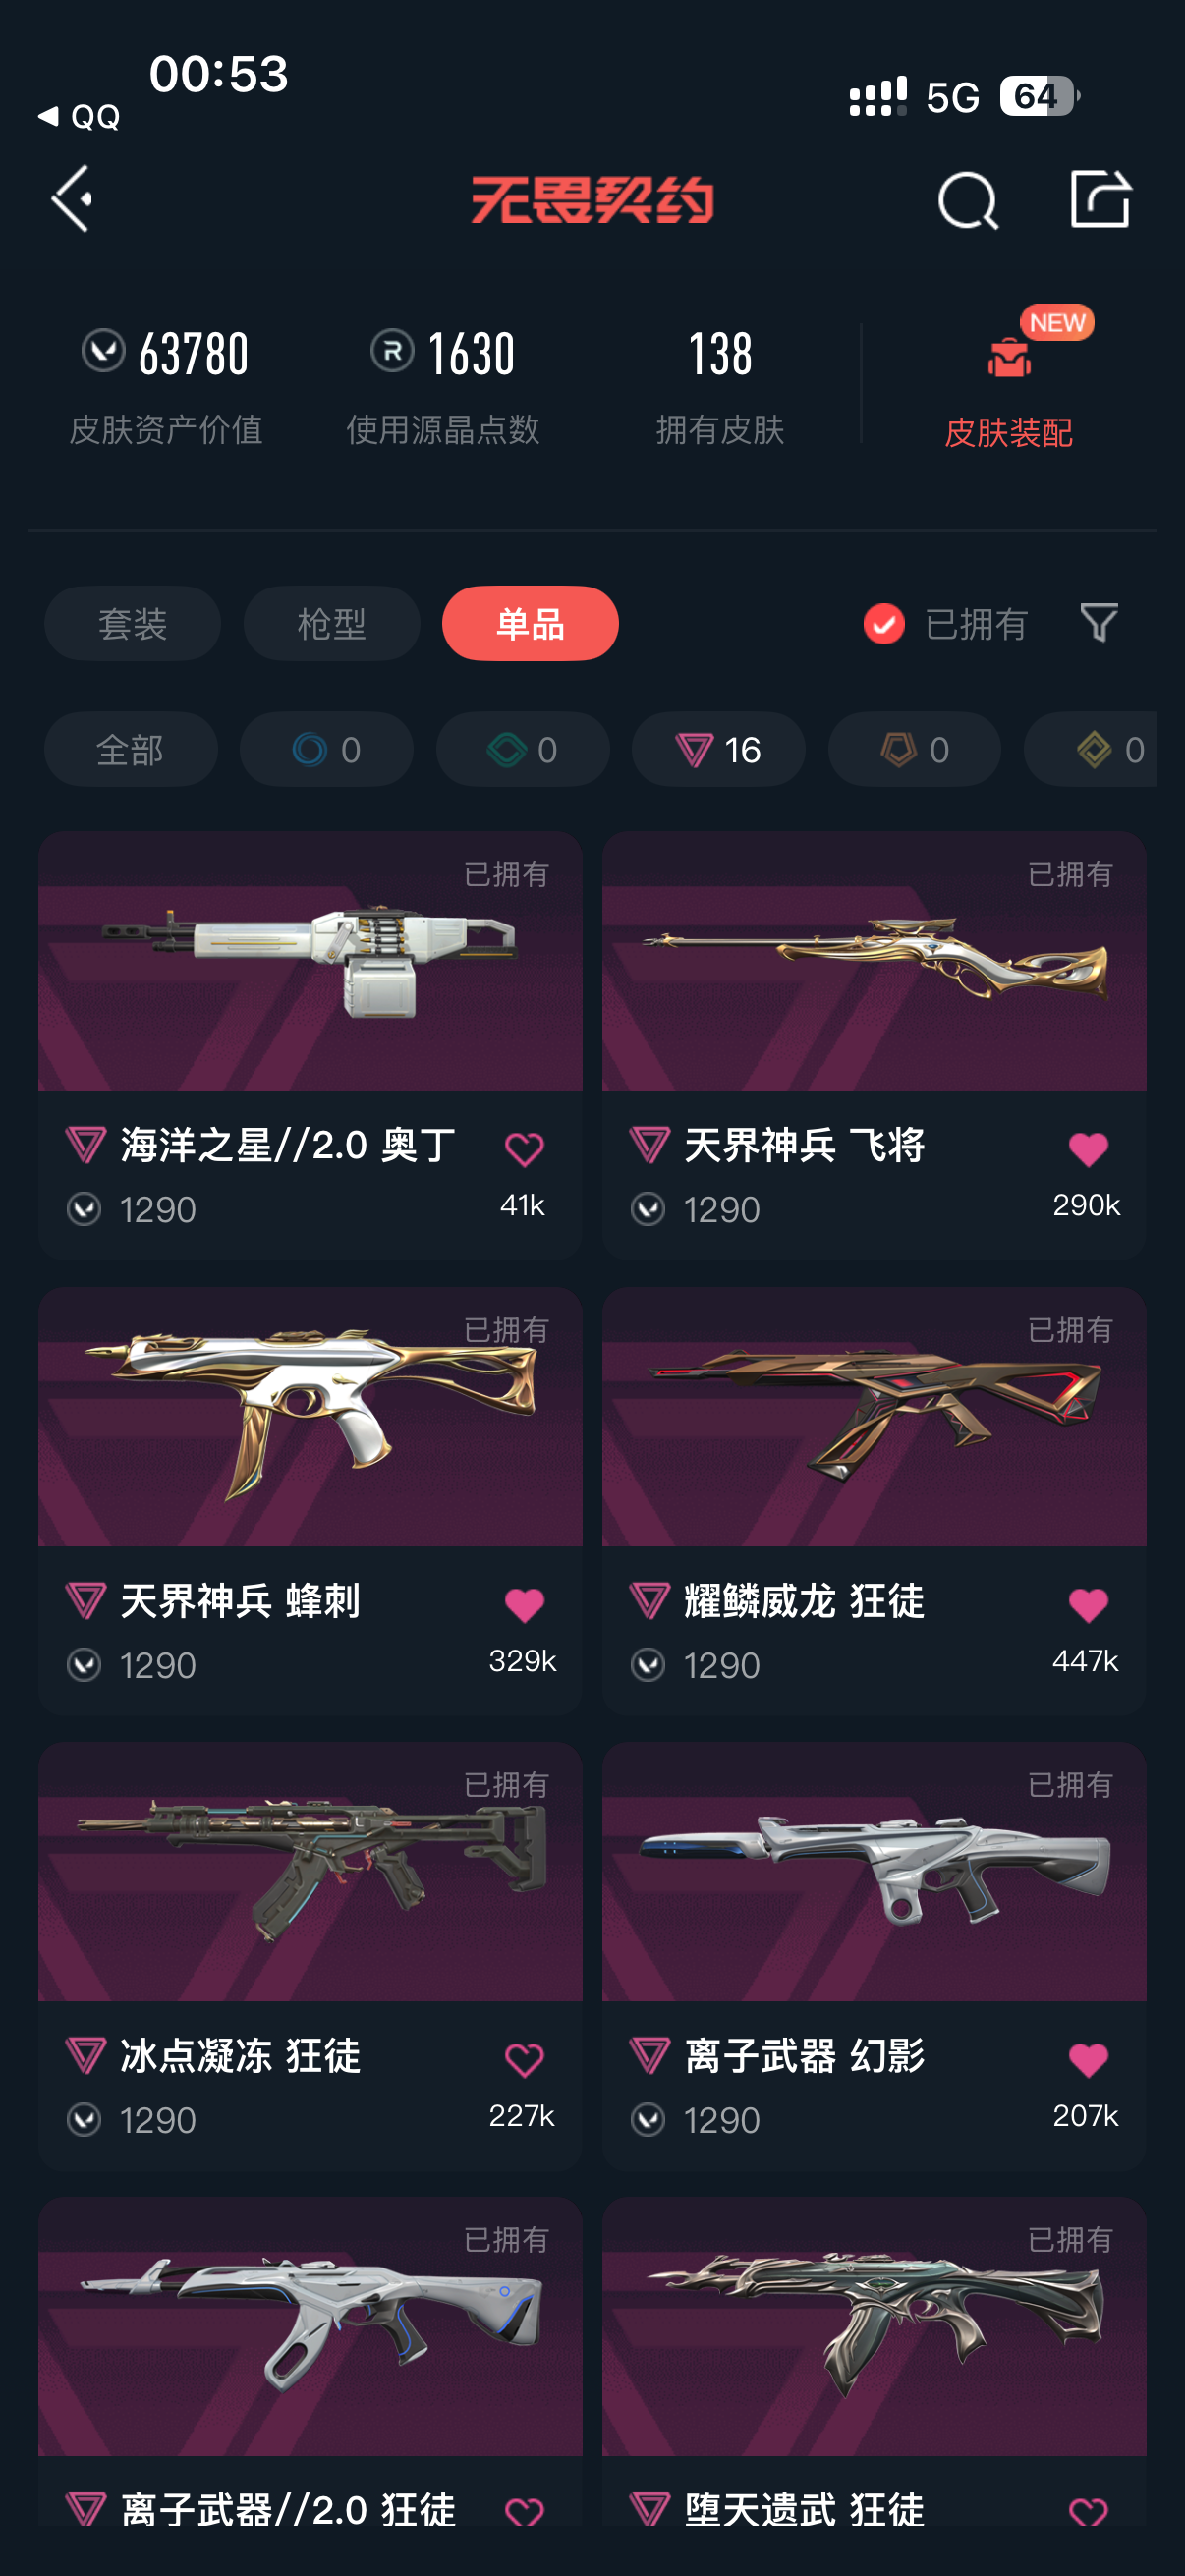Filter by blue circle tier icon
The width and height of the screenshot is (1185, 2576).
(x=326, y=749)
